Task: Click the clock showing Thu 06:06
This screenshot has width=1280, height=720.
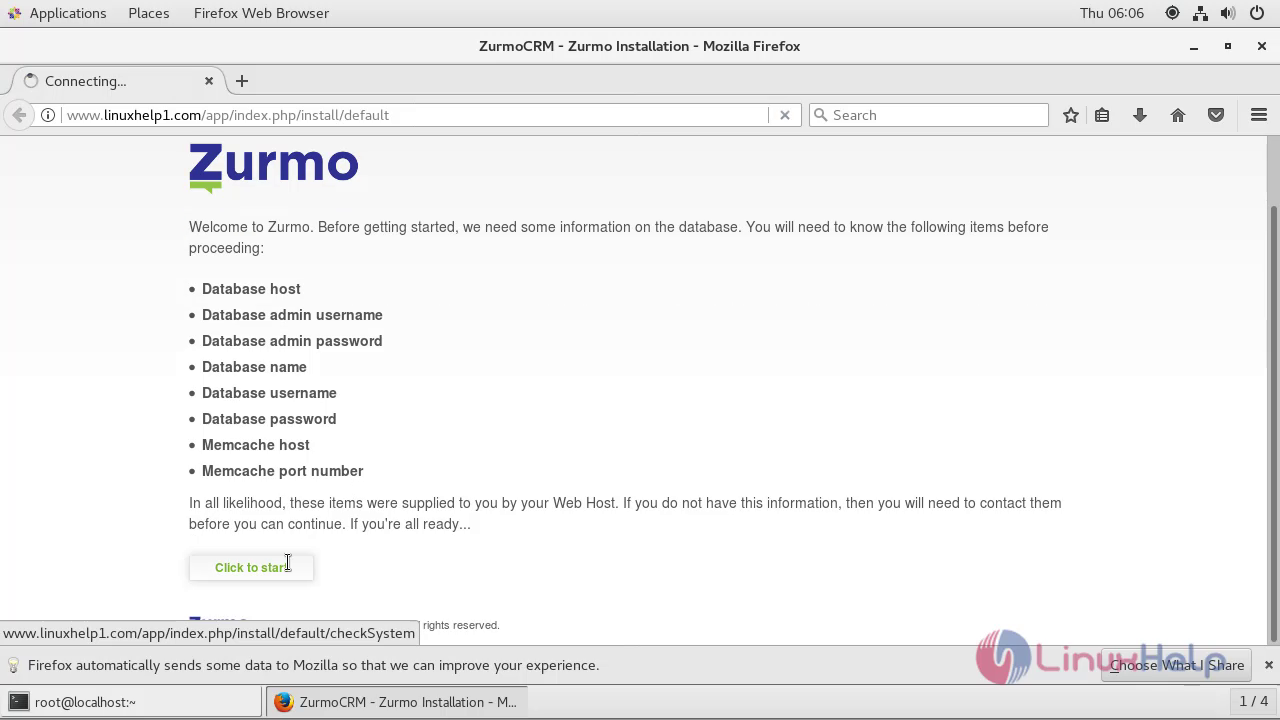Action: (x=1111, y=13)
